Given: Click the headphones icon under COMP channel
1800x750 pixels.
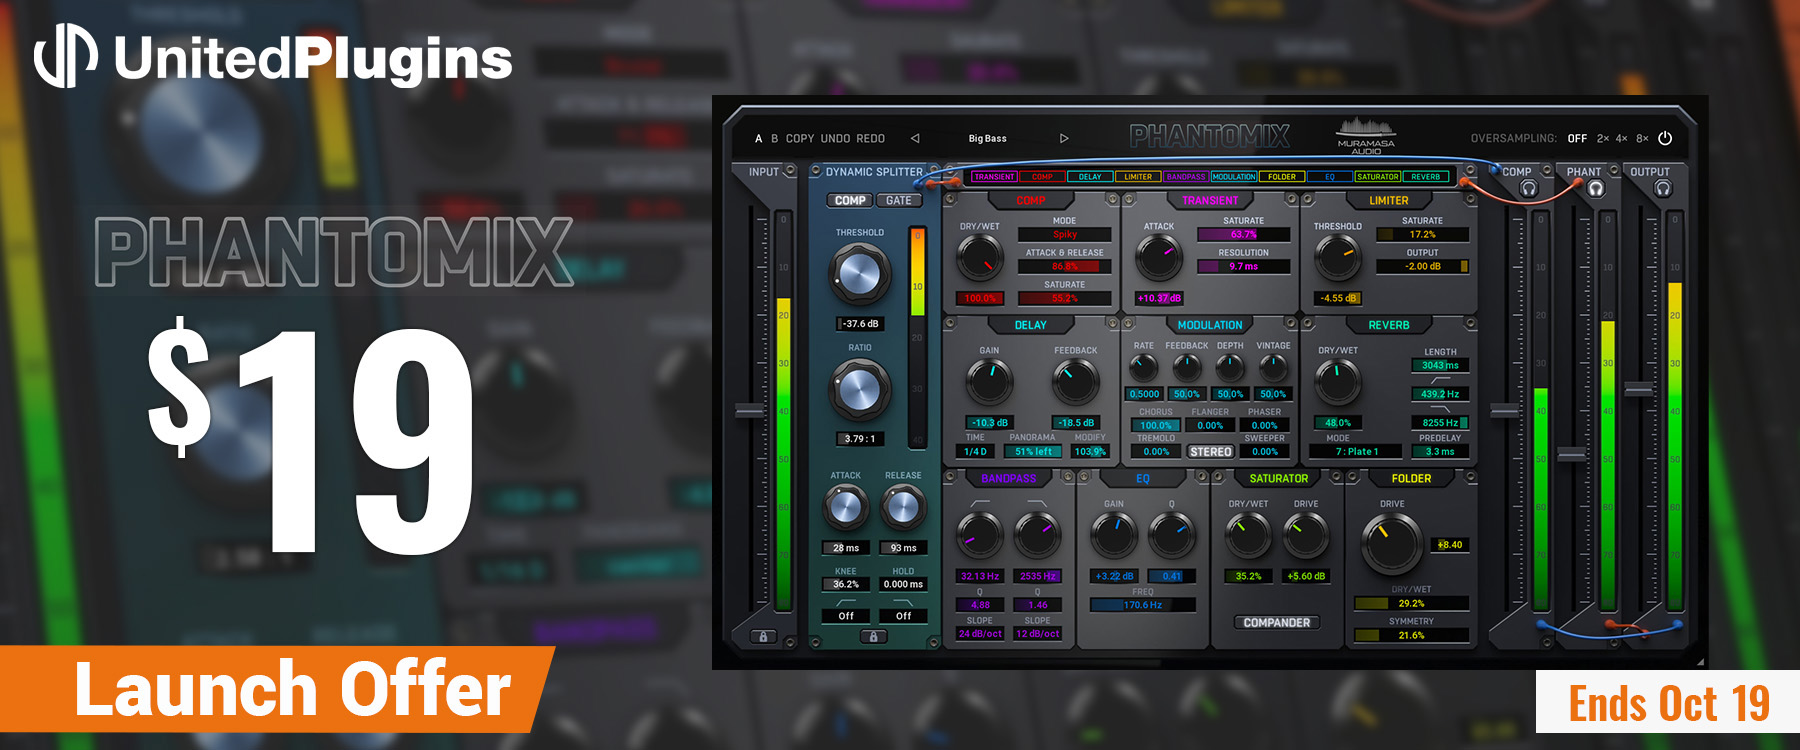Looking at the screenshot, I should [1528, 189].
